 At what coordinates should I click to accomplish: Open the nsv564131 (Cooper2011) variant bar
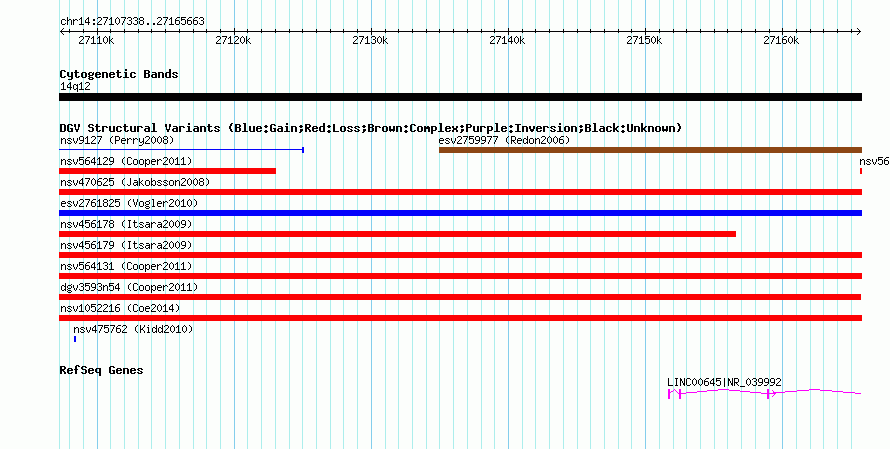(x=460, y=276)
